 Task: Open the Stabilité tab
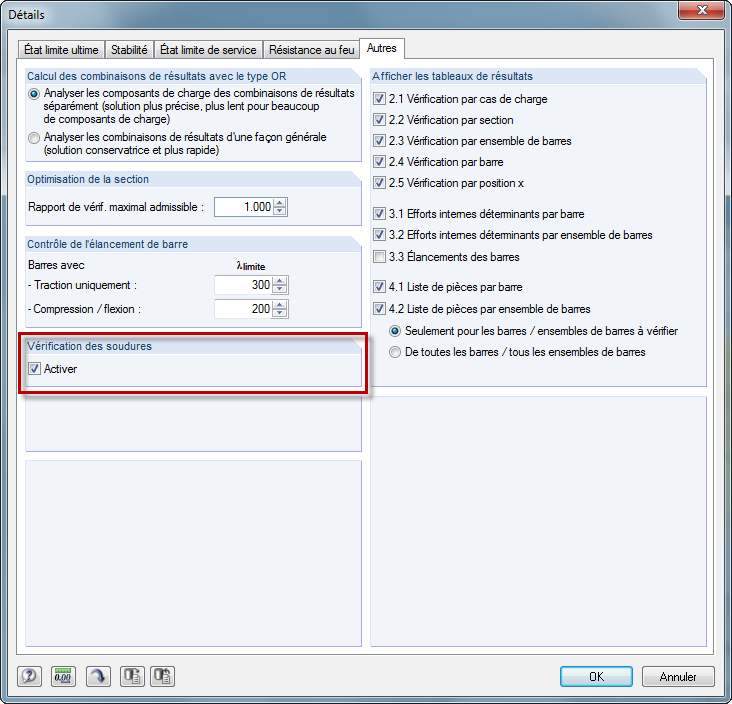[129, 50]
